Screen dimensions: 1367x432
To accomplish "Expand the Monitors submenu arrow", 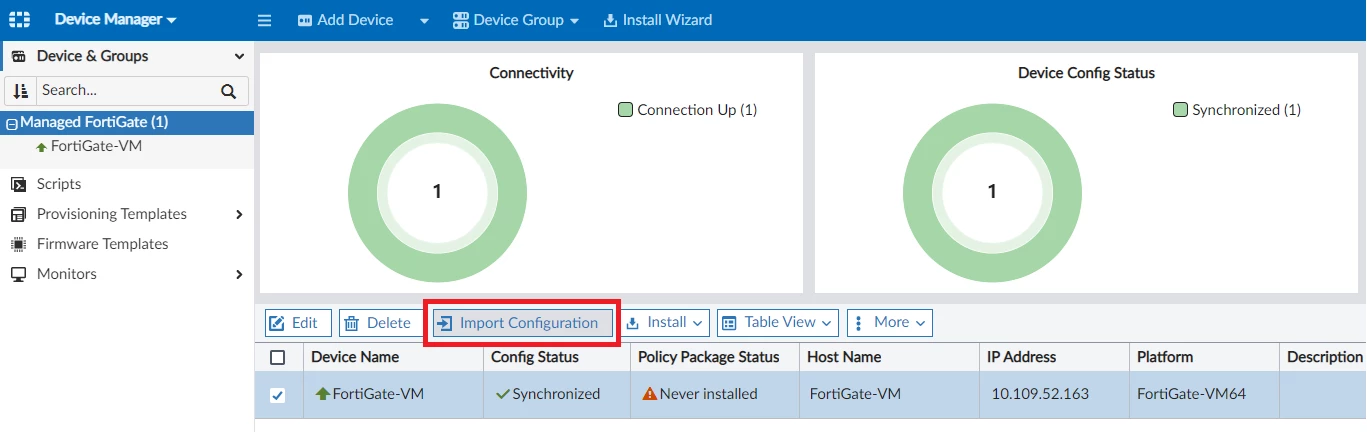I will pos(239,274).
